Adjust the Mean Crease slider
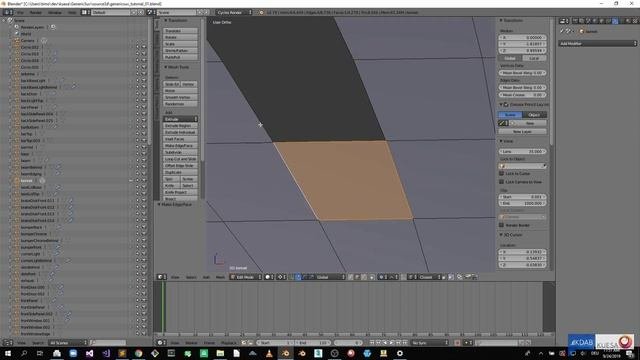The height and width of the screenshot is (360, 640). tap(522, 95)
